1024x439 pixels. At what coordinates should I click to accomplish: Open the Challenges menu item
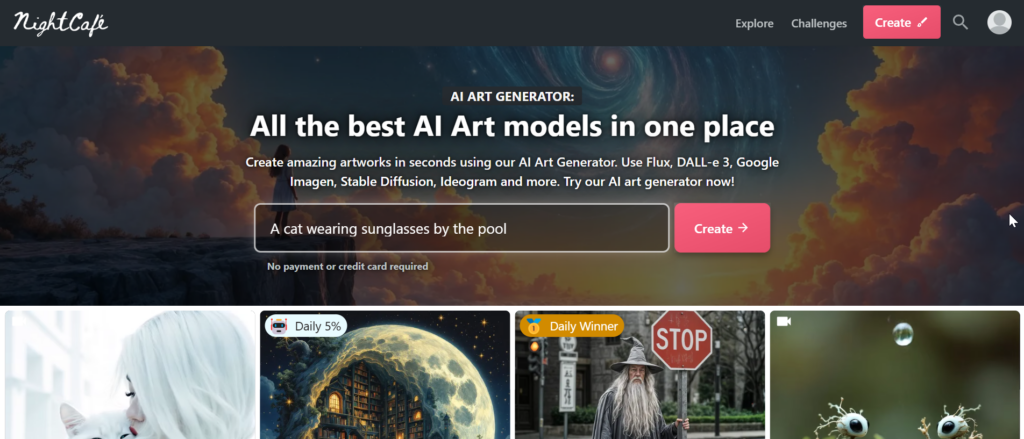point(819,23)
